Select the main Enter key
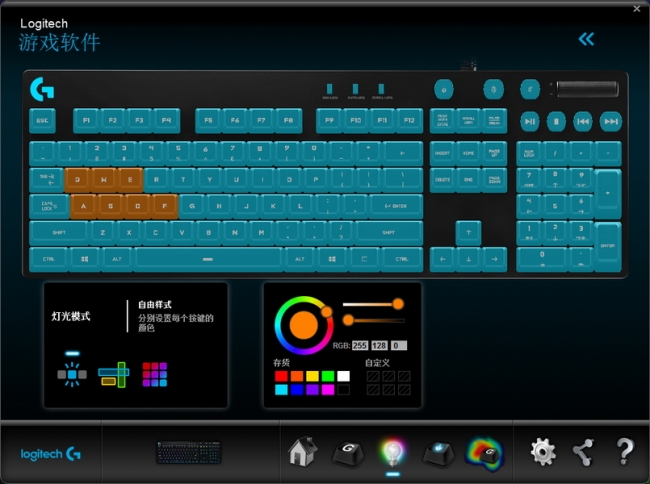This screenshot has height=484, width=650. 396,206
